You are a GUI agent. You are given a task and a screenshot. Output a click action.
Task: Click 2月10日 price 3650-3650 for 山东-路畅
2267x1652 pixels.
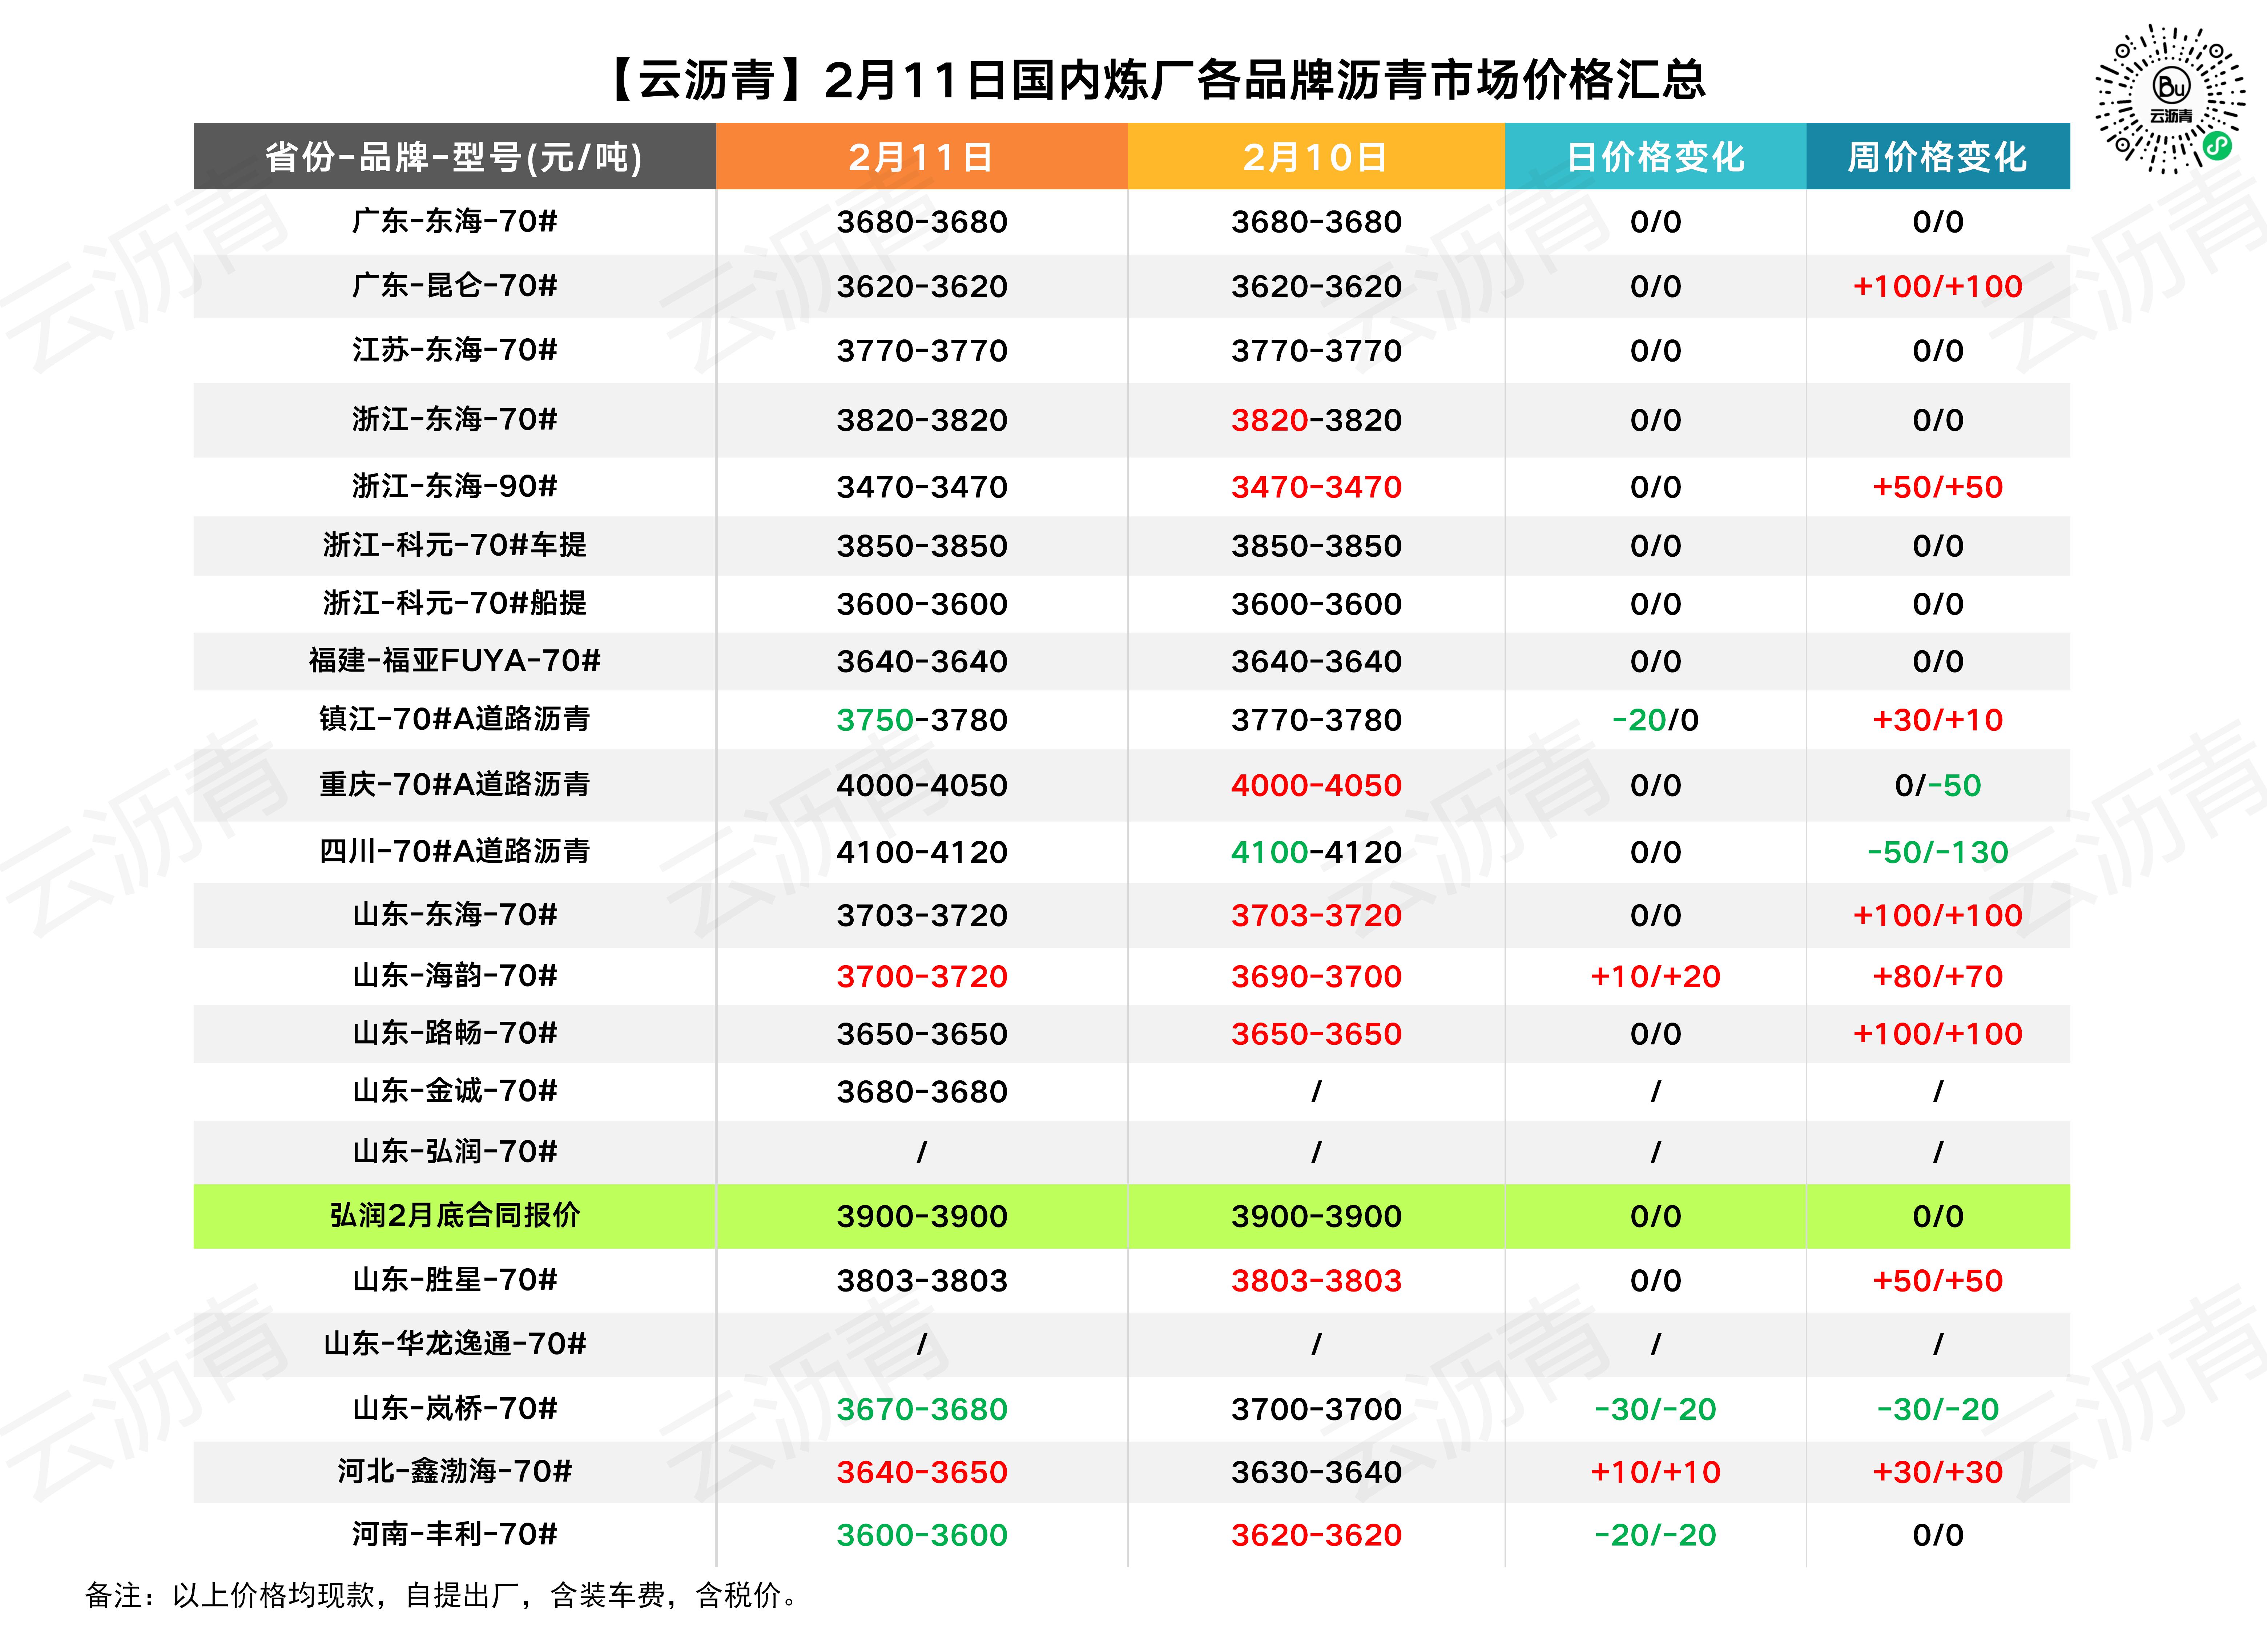click(1316, 1034)
